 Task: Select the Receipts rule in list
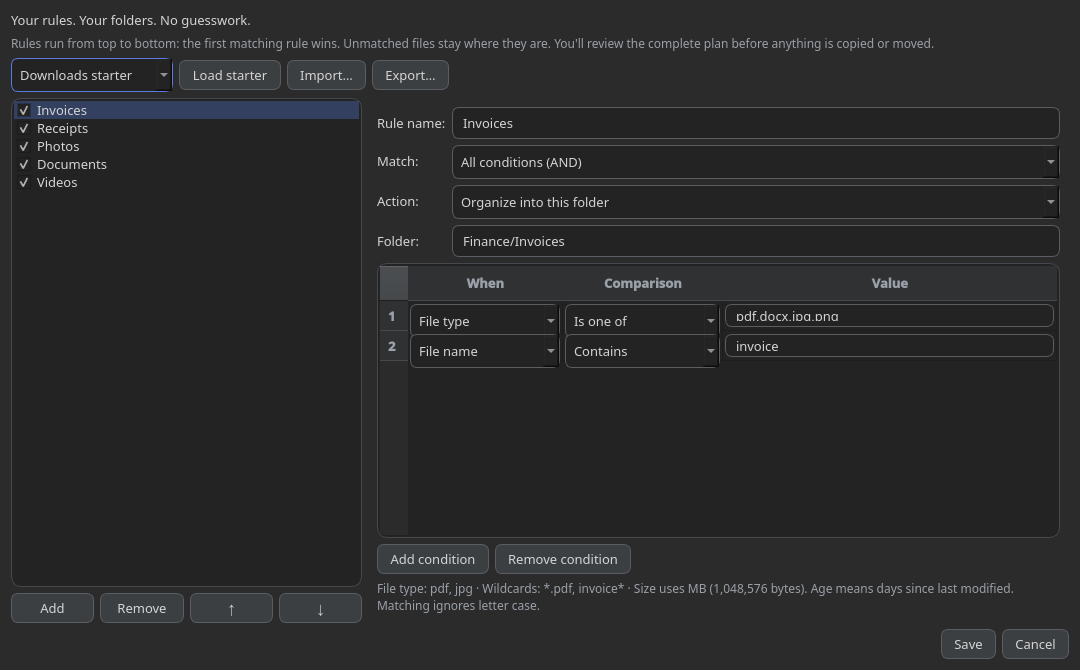[x=187, y=128]
